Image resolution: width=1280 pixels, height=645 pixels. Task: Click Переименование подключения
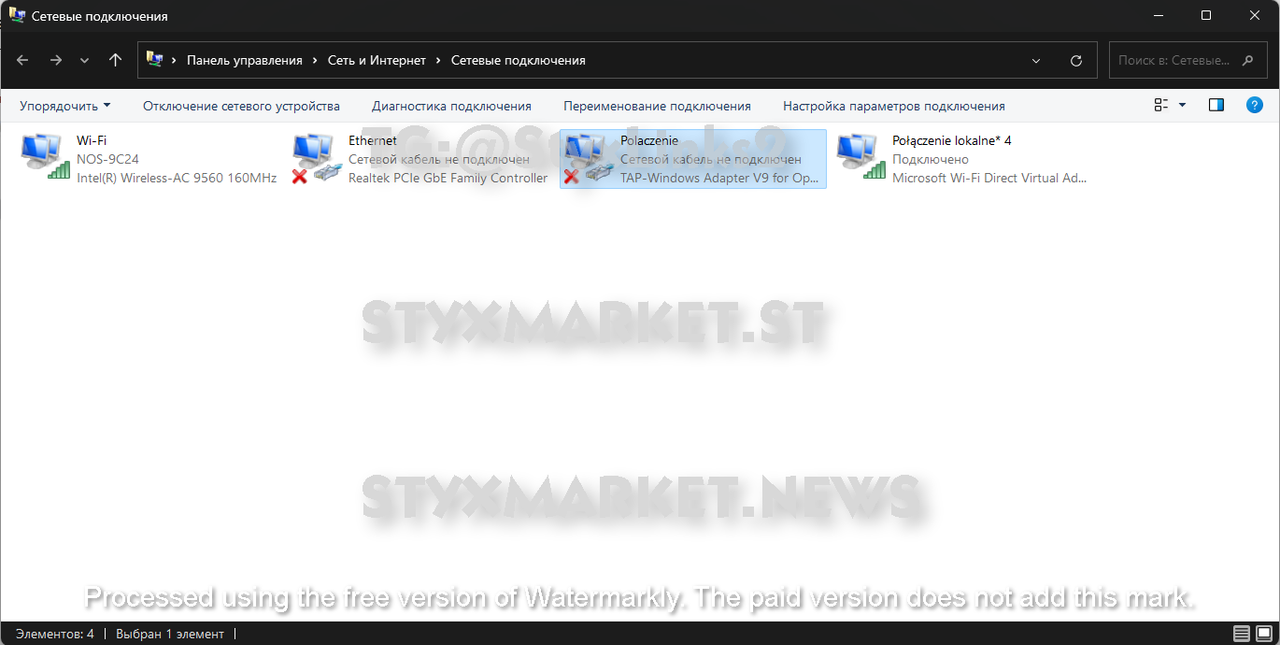[657, 106]
